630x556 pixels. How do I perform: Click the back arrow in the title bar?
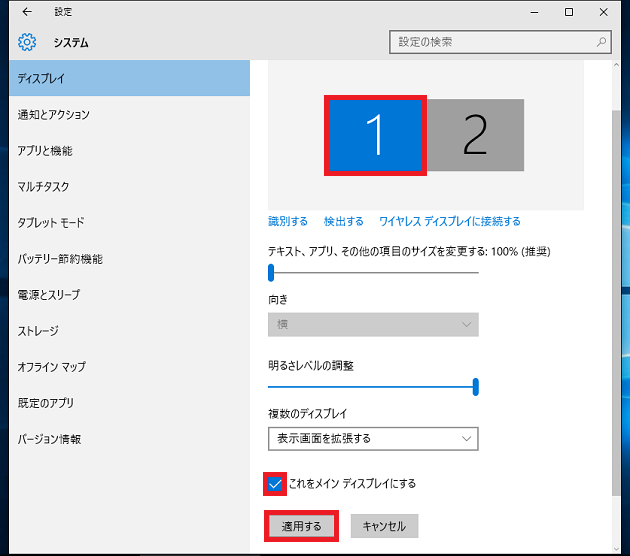(x=27, y=12)
